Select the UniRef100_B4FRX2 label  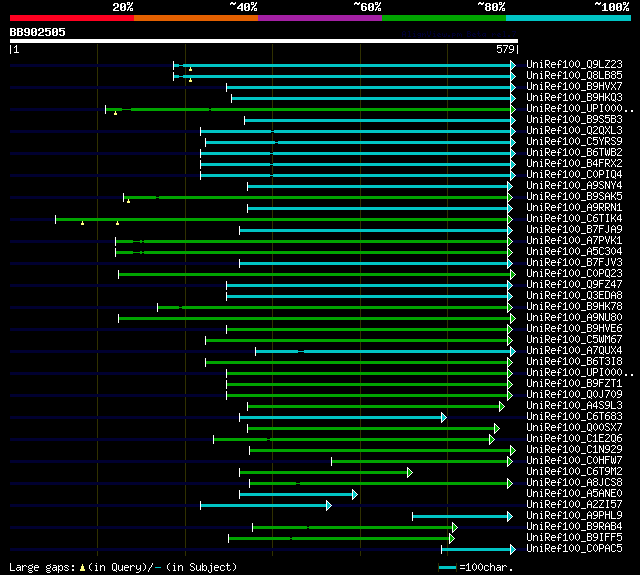pos(574,164)
